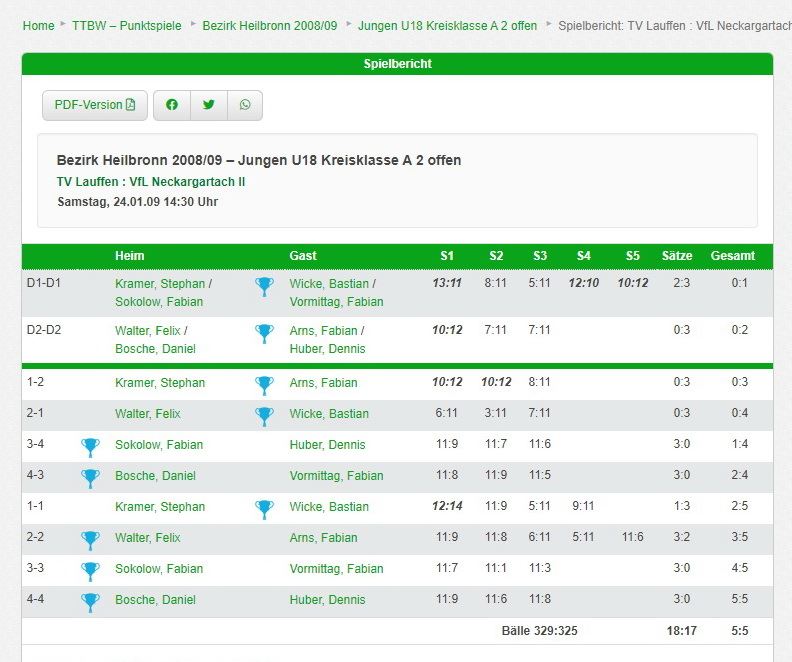This screenshot has height=662, width=792.
Task: Open Walter, Felix in the 2-1 row
Action: 147,414
